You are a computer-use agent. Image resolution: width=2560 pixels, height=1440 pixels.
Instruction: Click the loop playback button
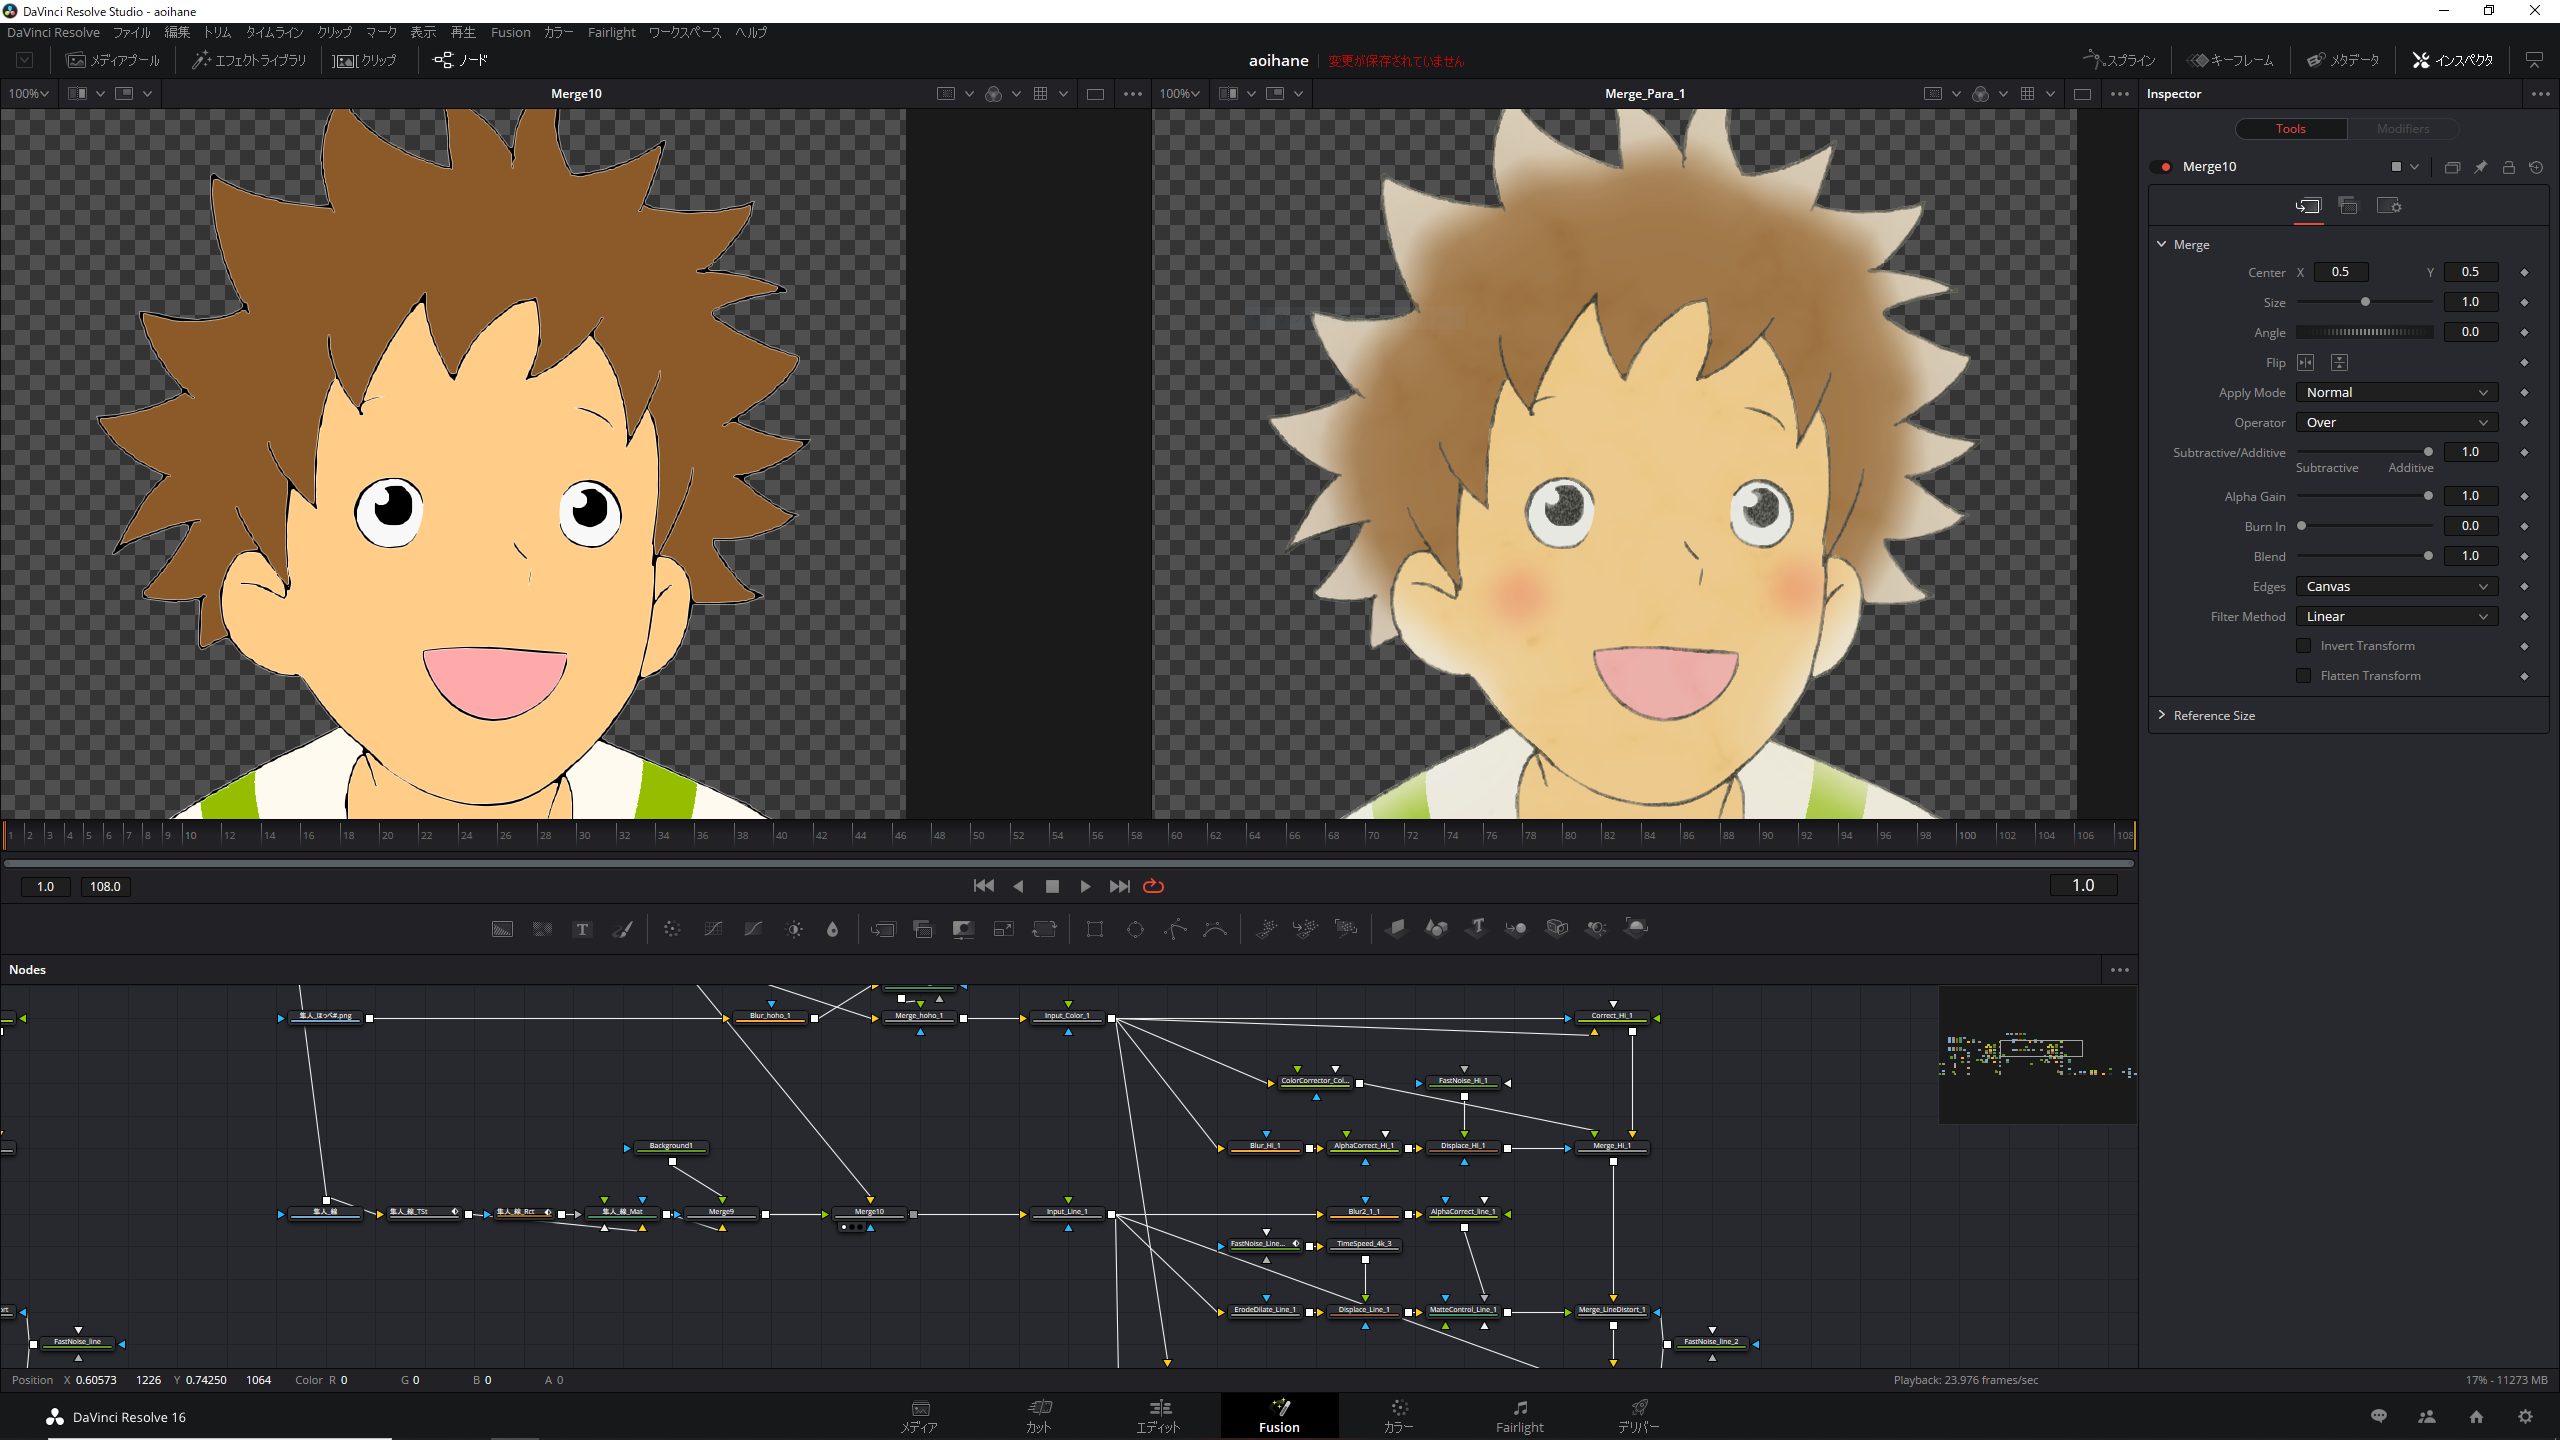1153,886
